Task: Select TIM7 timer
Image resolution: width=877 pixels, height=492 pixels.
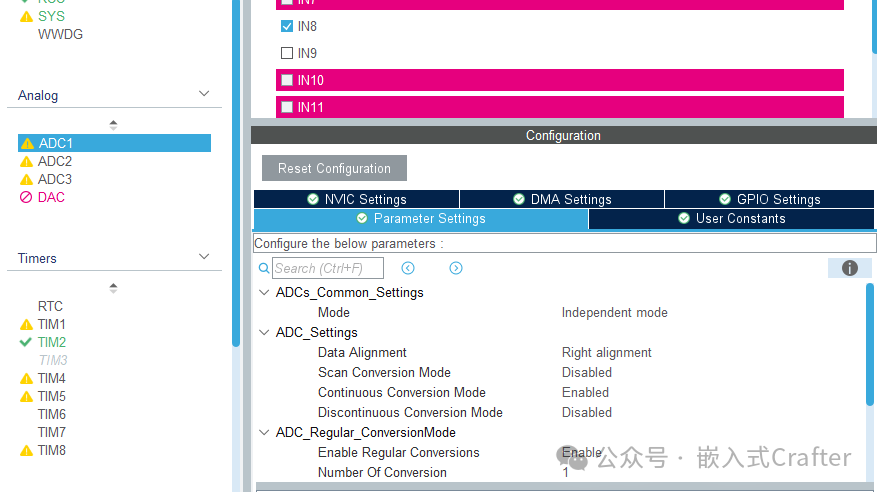Action: (x=52, y=432)
